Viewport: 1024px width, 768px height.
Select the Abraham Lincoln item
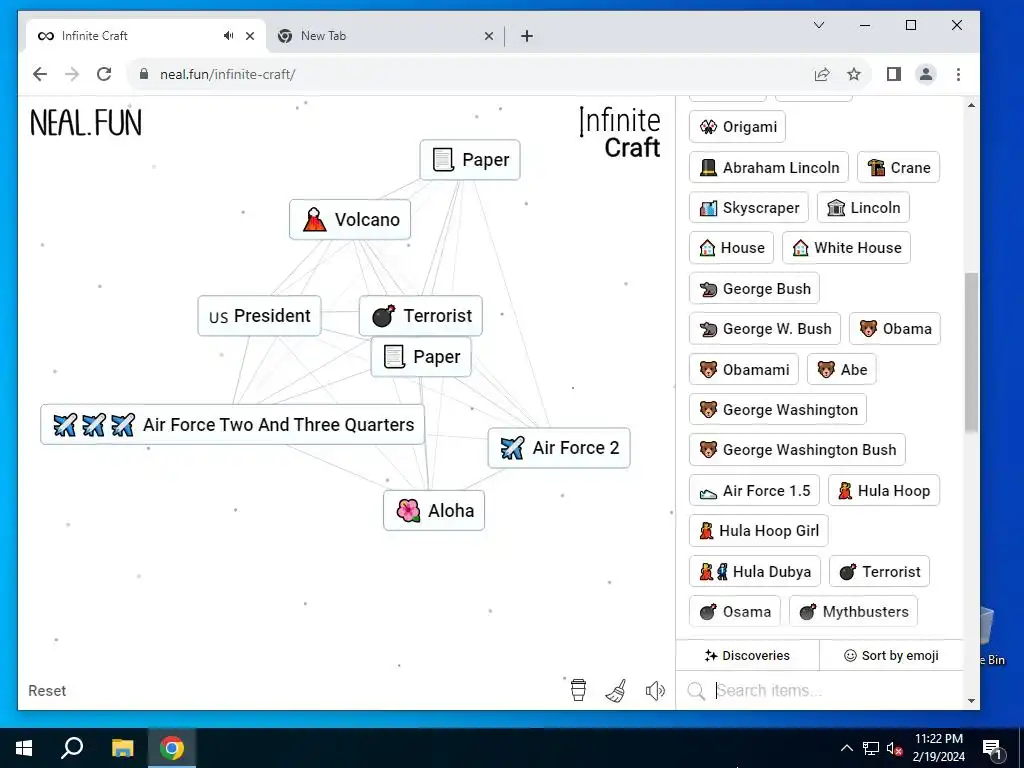click(769, 167)
